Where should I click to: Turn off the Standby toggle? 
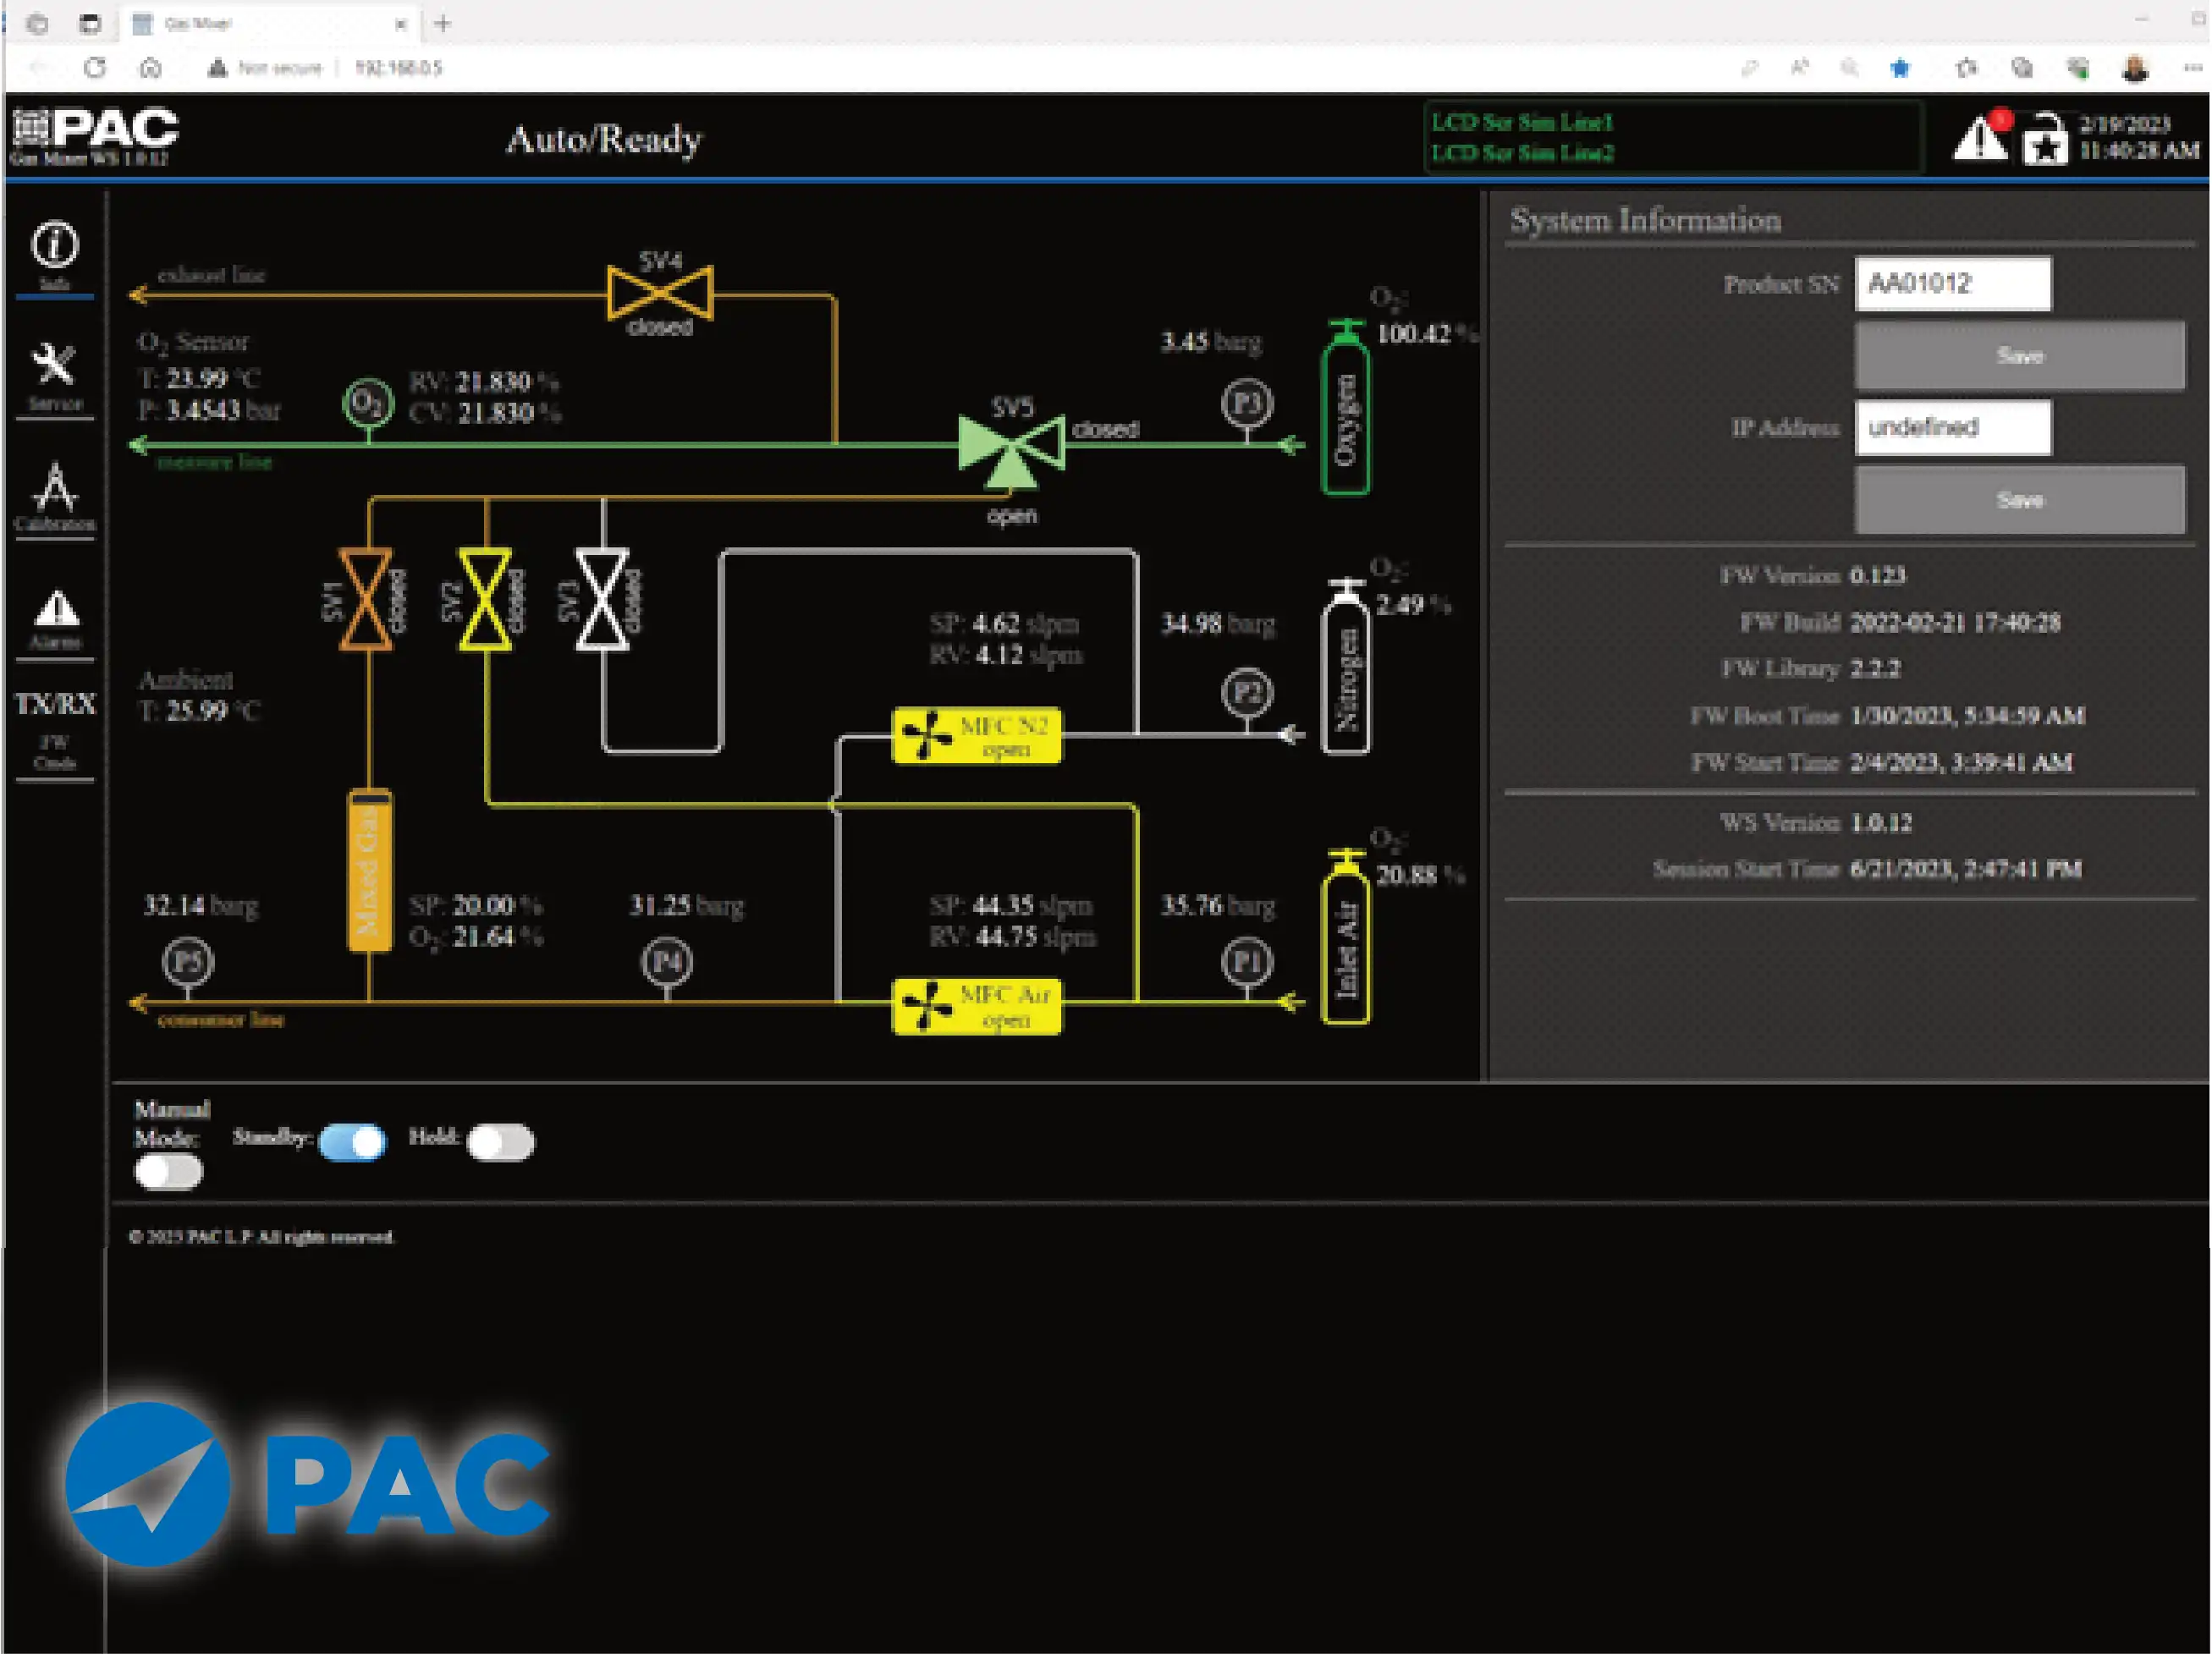[x=352, y=1142]
